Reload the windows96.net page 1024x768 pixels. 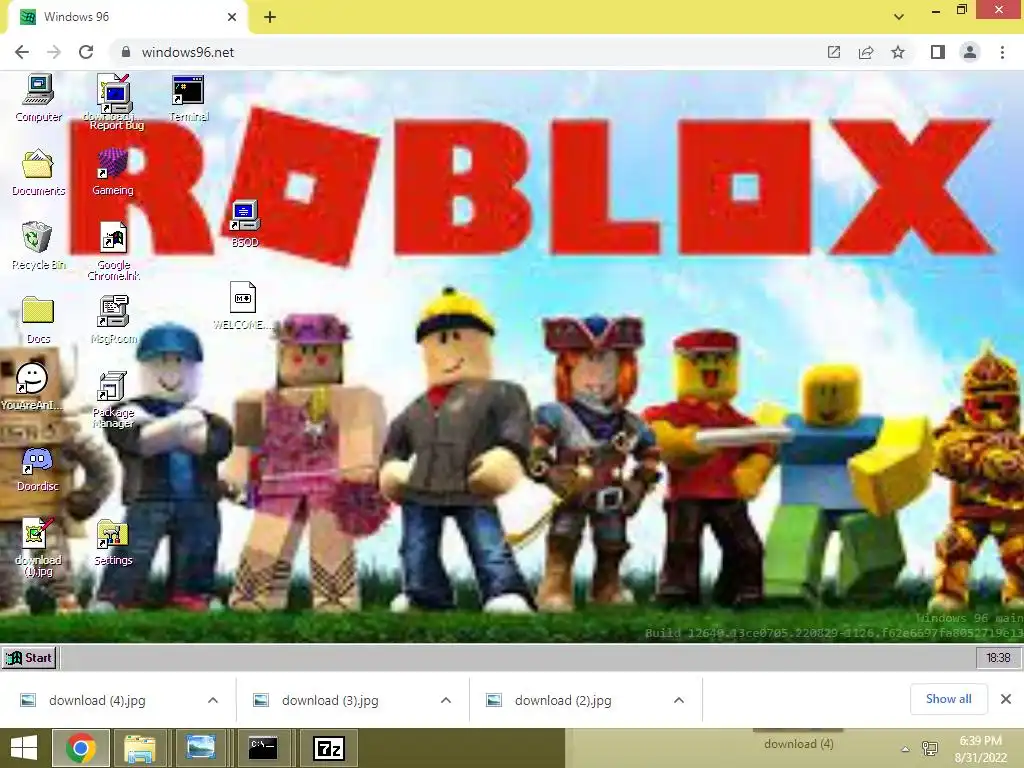(x=86, y=52)
